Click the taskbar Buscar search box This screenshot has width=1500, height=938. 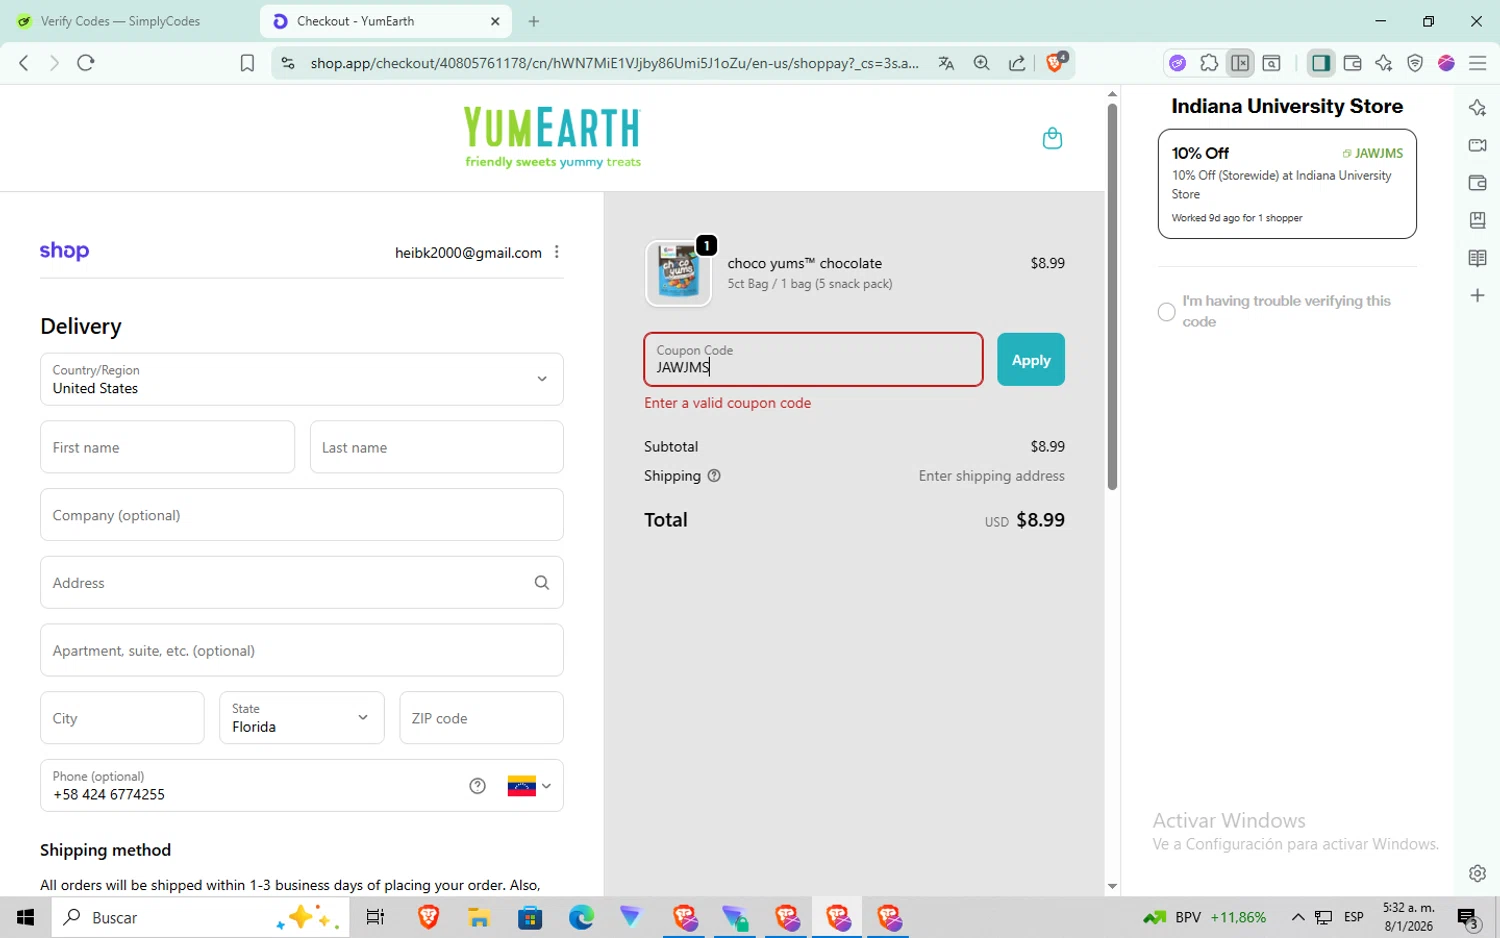(200, 917)
